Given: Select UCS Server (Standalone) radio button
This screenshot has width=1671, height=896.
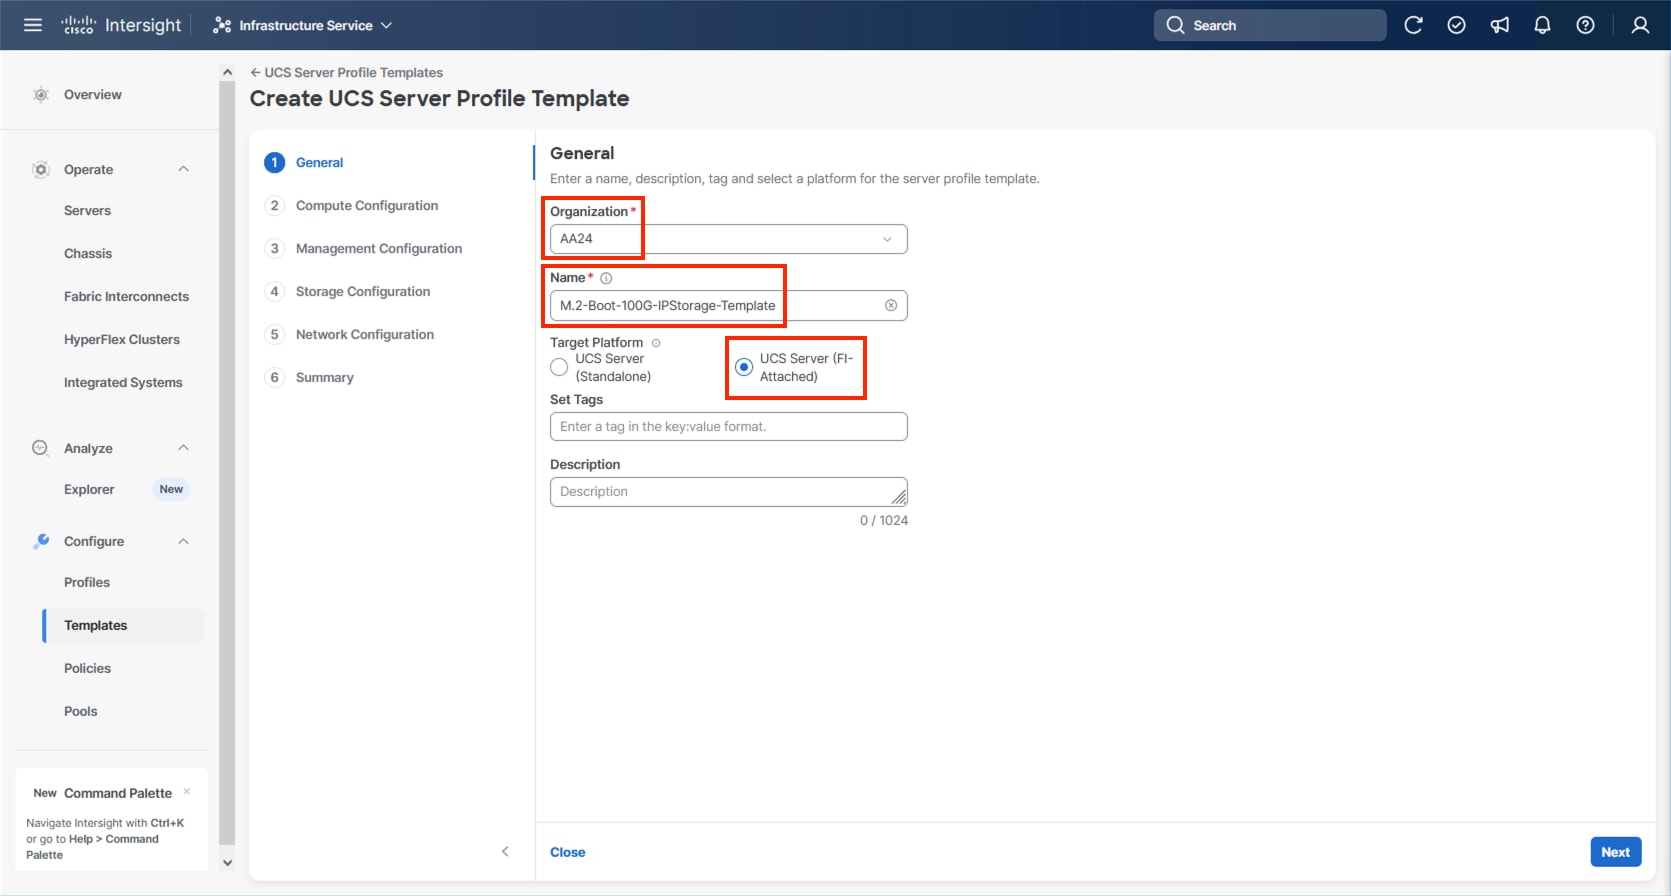Looking at the screenshot, I should pos(559,367).
